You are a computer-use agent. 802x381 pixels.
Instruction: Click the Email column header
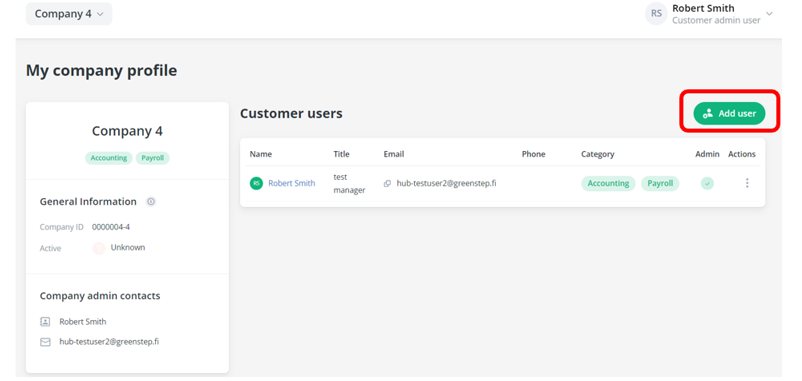pyautogui.click(x=394, y=154)
